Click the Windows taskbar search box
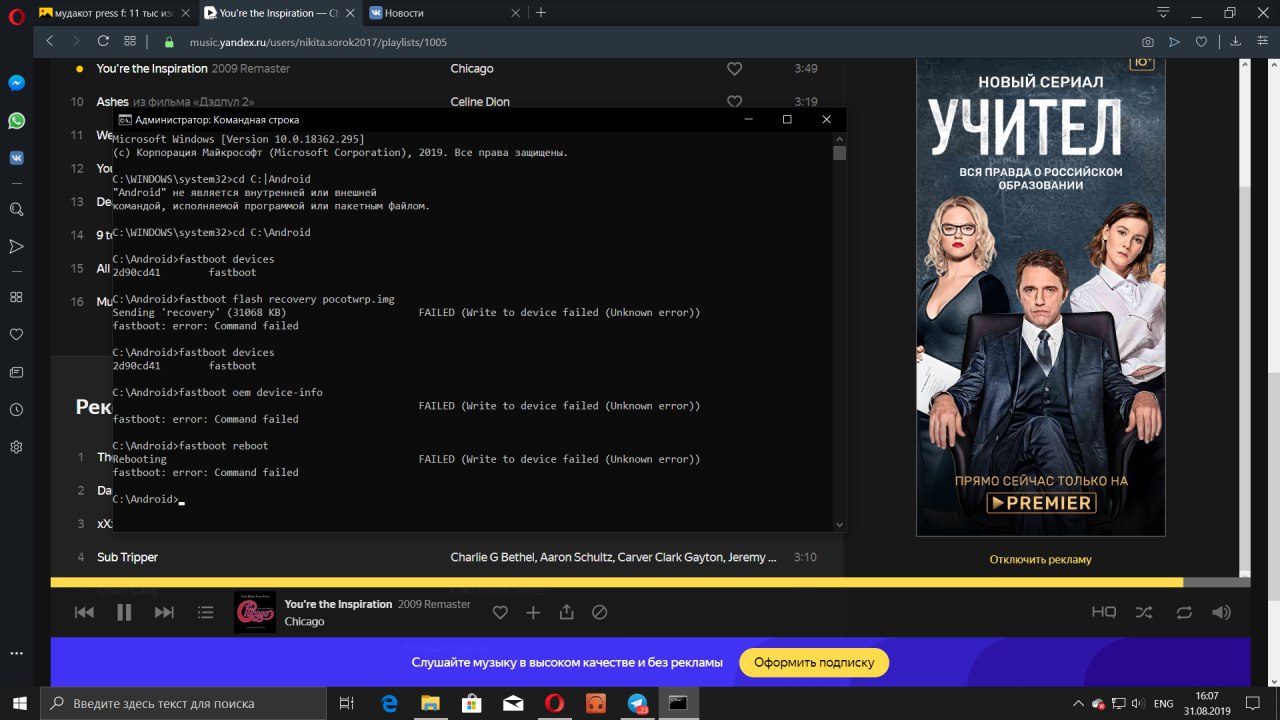 click(183, 703)
